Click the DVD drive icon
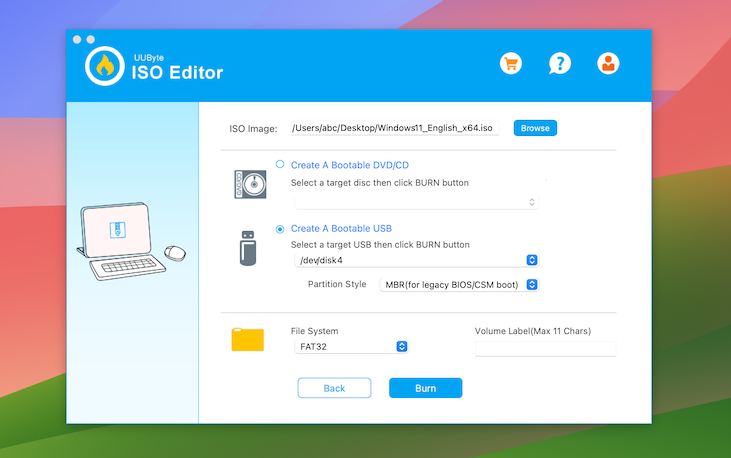Viewport: 731px width, 458px height. (x=250, y=184)
